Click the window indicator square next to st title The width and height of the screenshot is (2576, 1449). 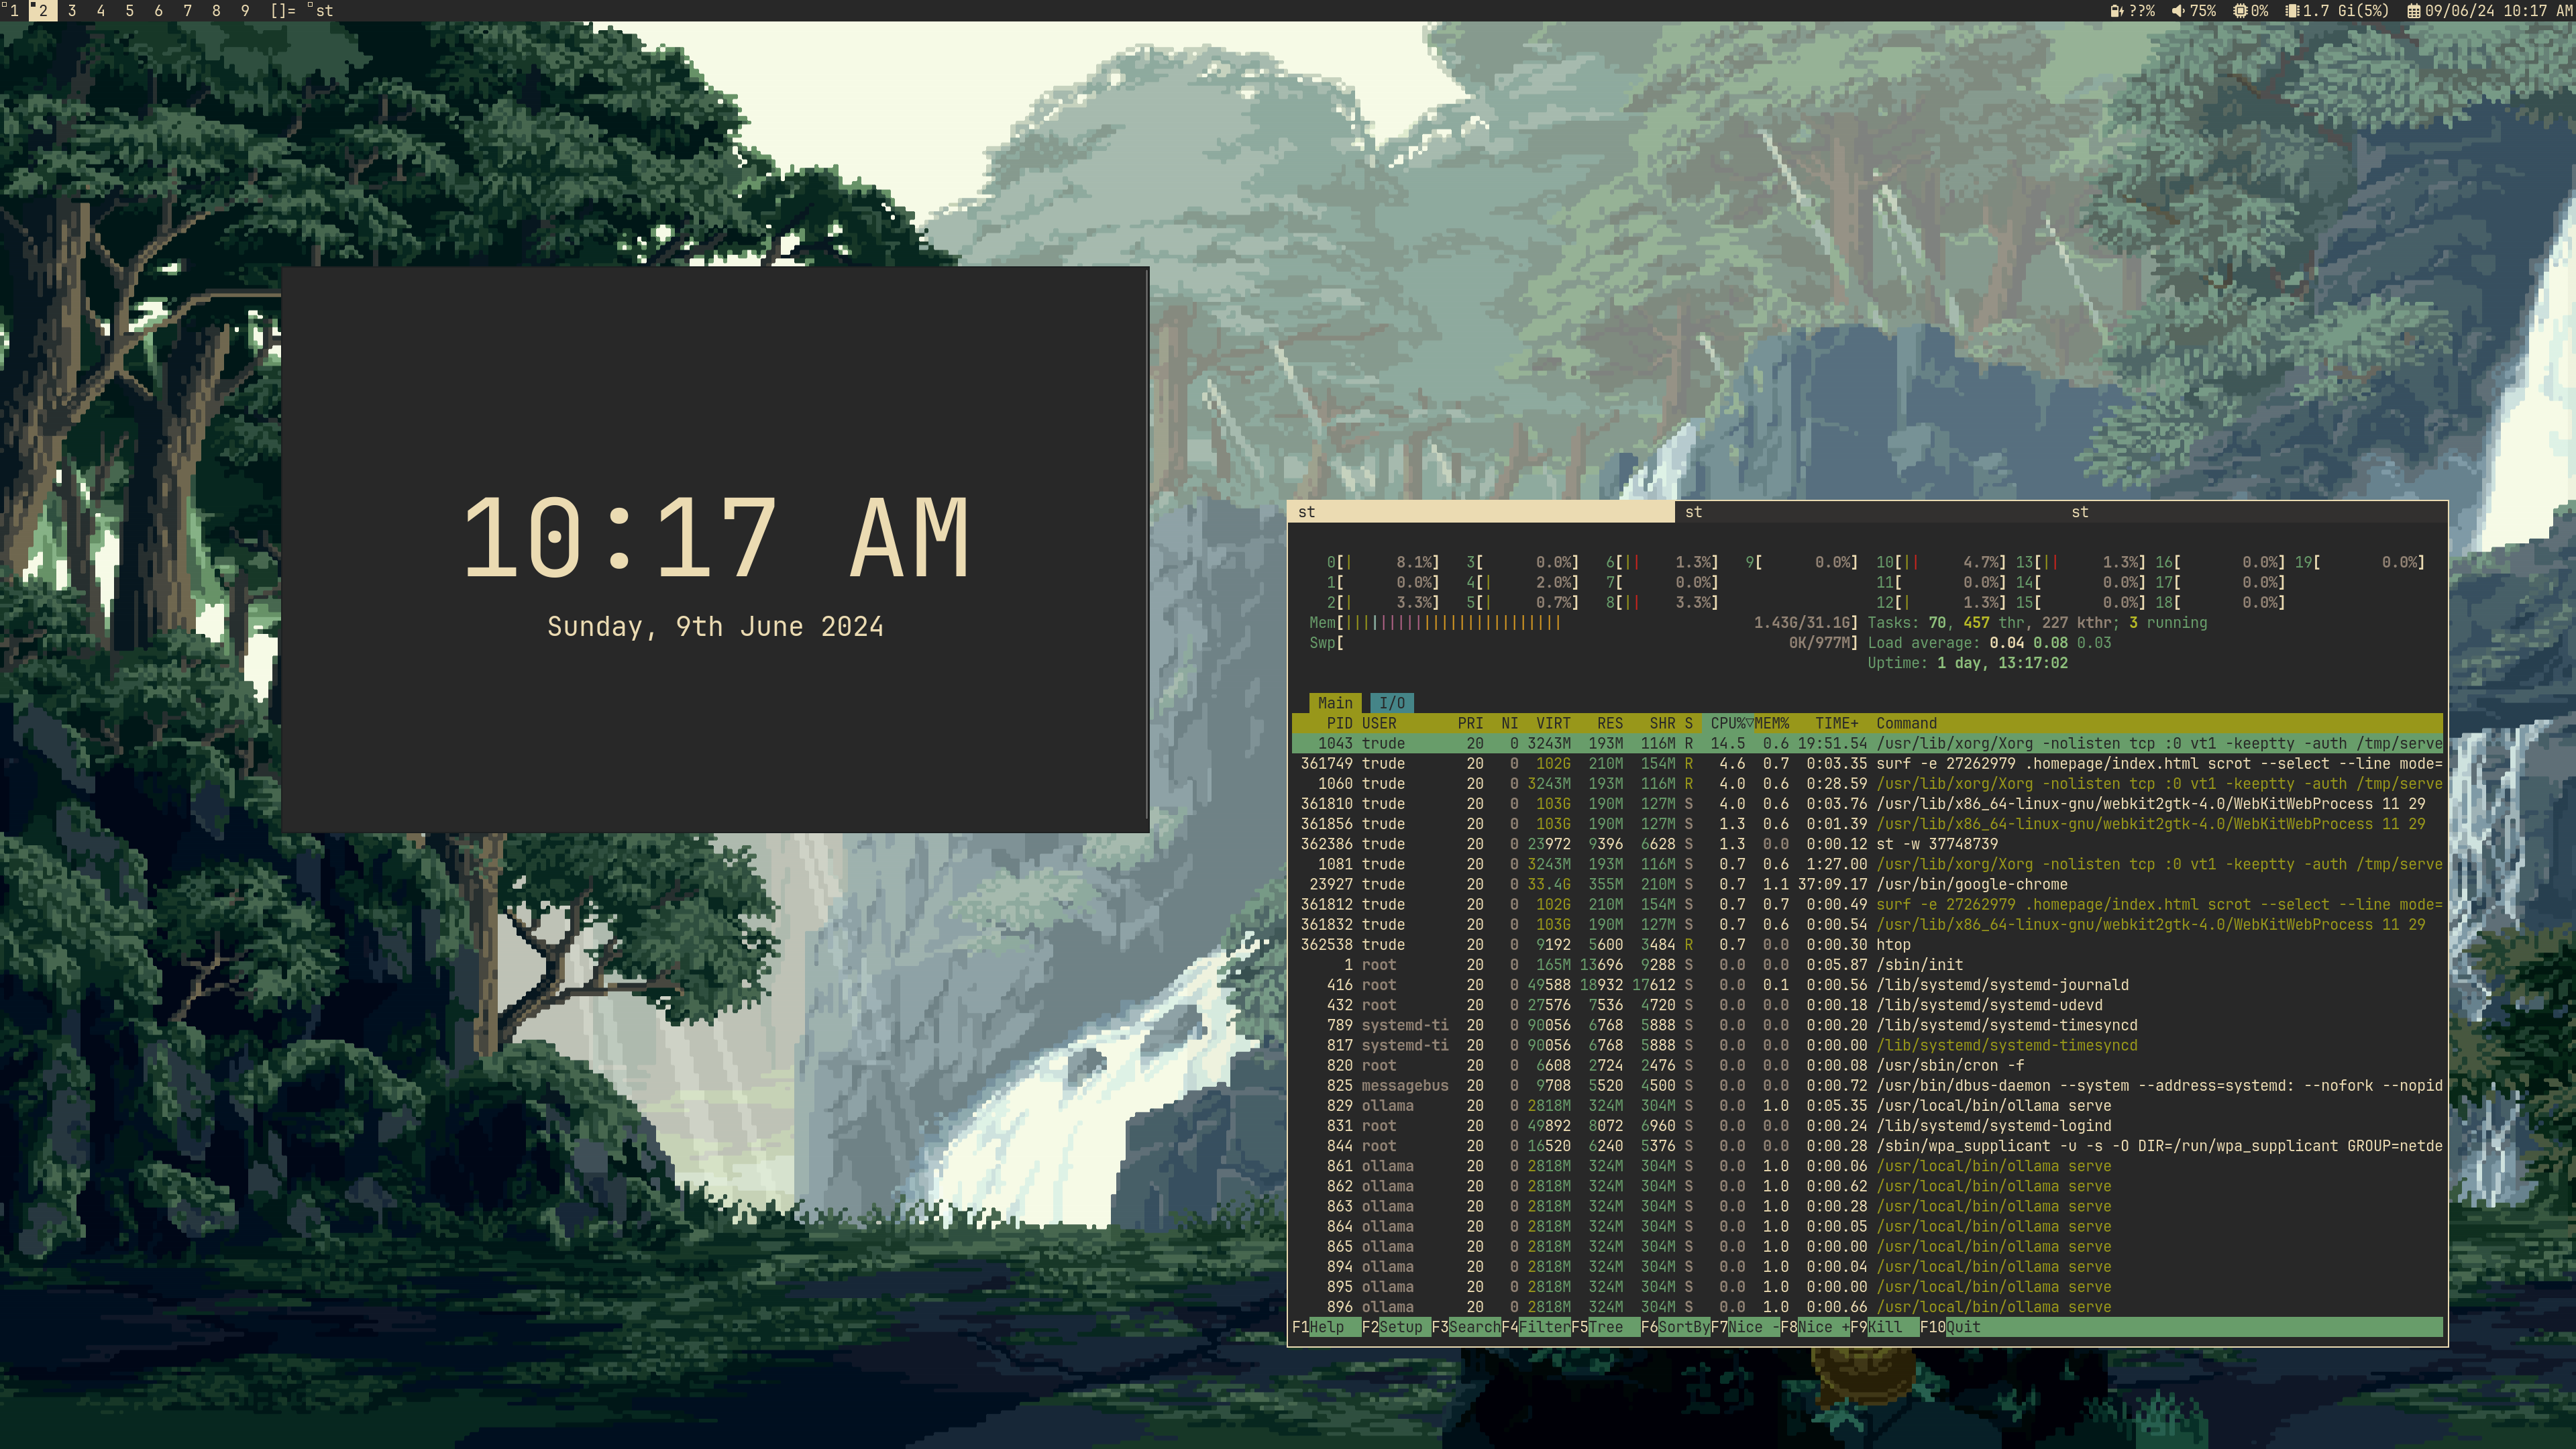pos(309,5)
